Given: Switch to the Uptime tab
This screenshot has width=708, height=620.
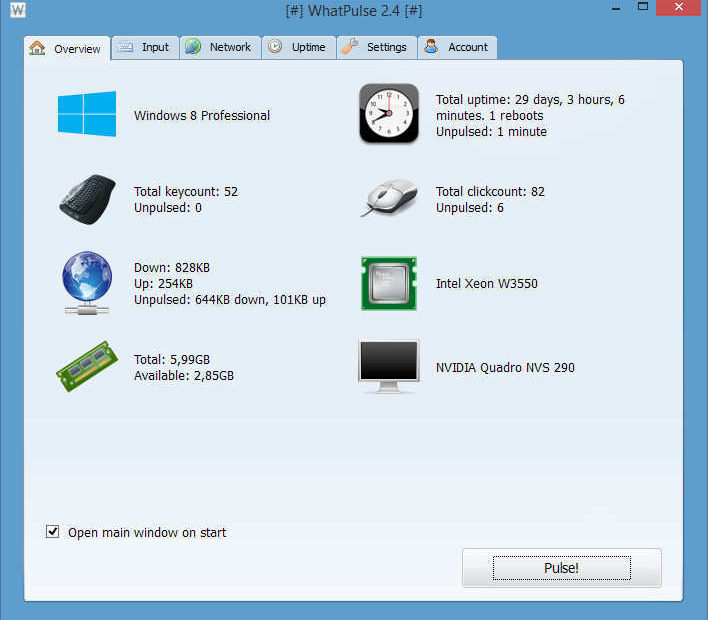Looking at the screenshot, I should [298, 47].
